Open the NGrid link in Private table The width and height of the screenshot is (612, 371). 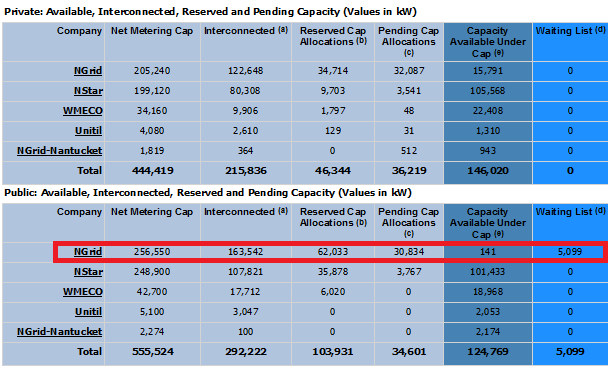pos(88,71)
